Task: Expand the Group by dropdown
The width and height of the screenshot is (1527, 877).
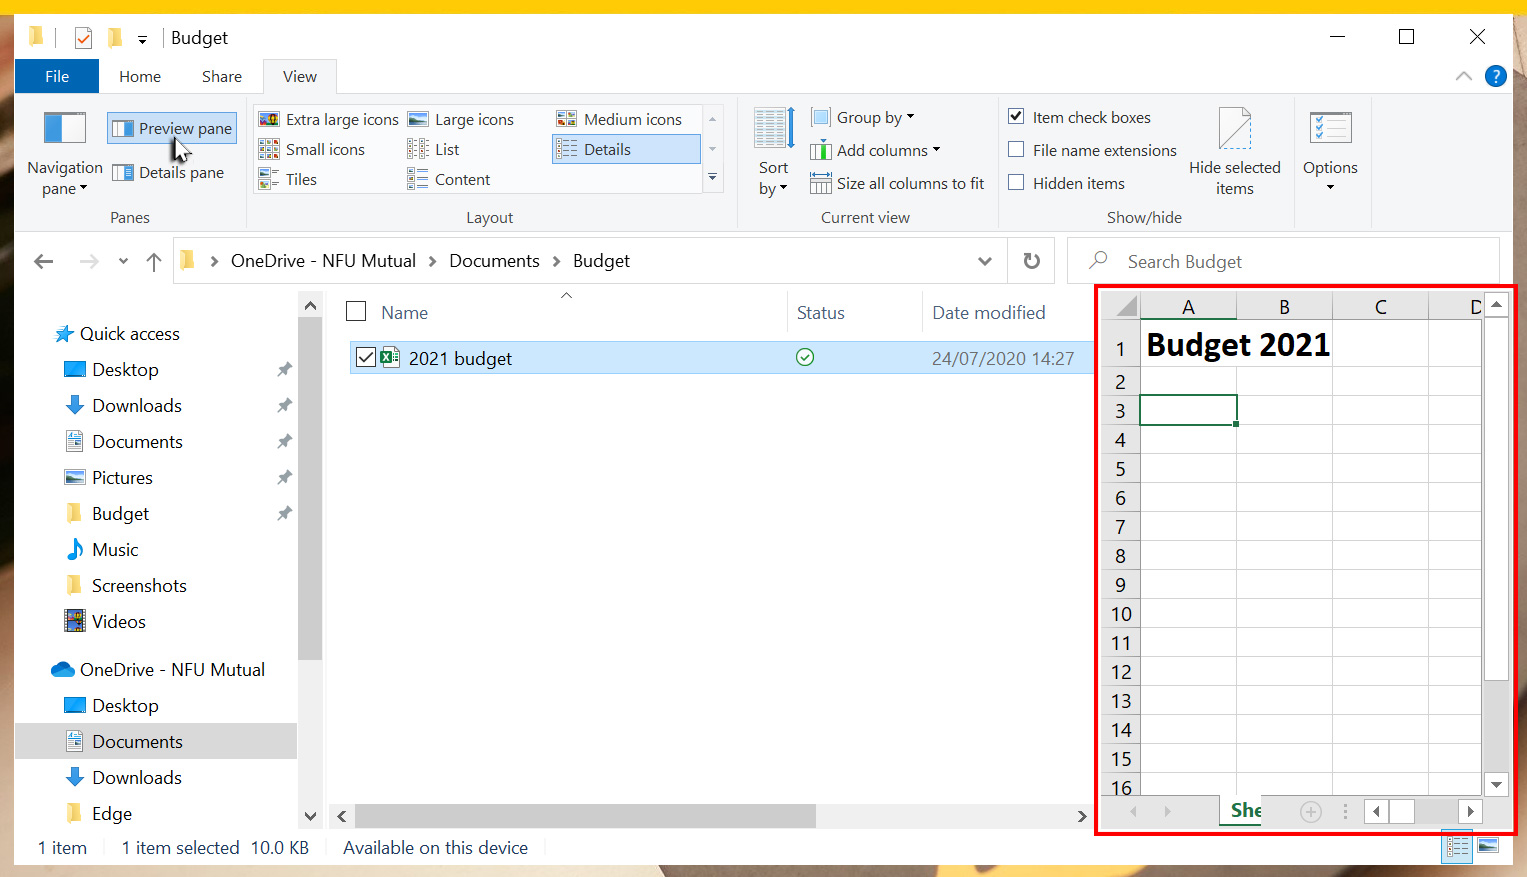Action: pyautogui.click(x=864, y=118)
